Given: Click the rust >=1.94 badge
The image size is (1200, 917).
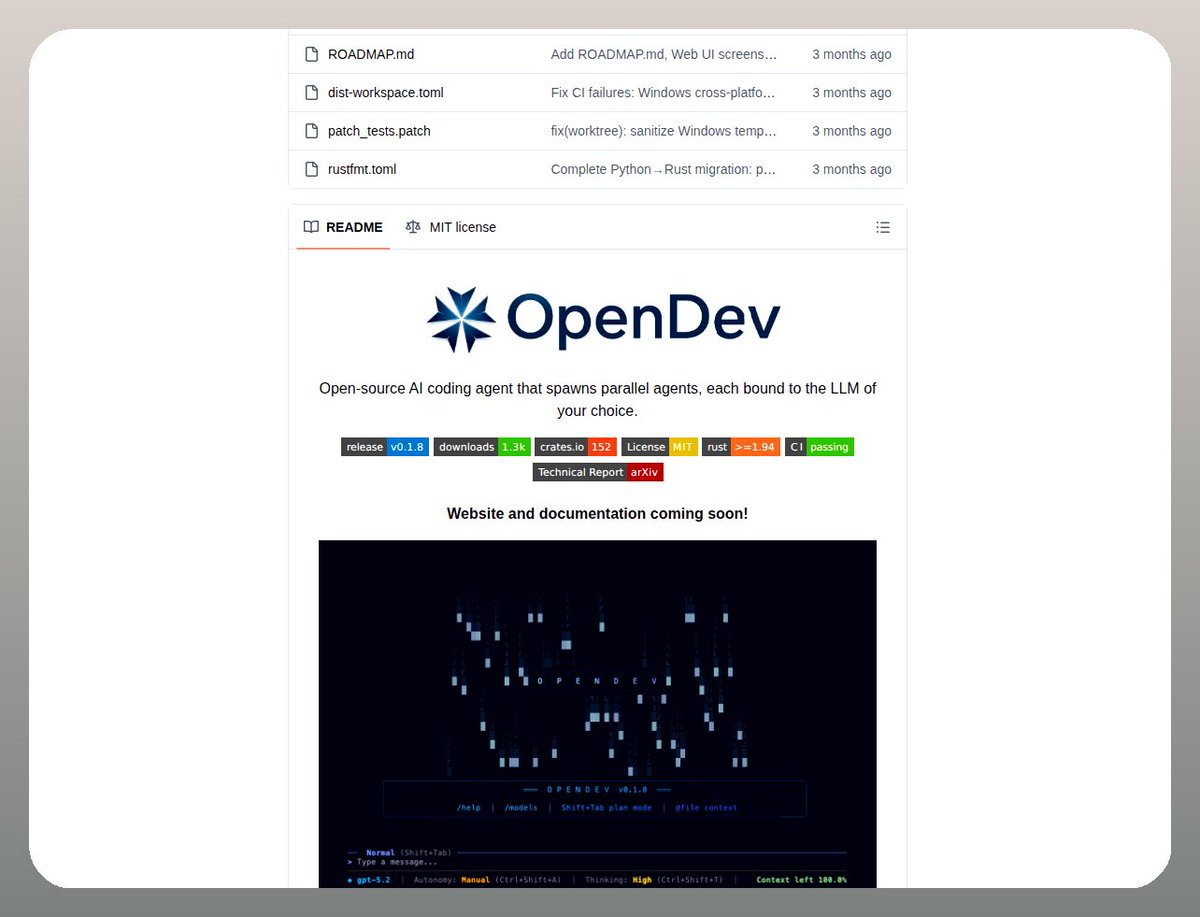Looking at the screenshot, I should (x=741, y=447).
